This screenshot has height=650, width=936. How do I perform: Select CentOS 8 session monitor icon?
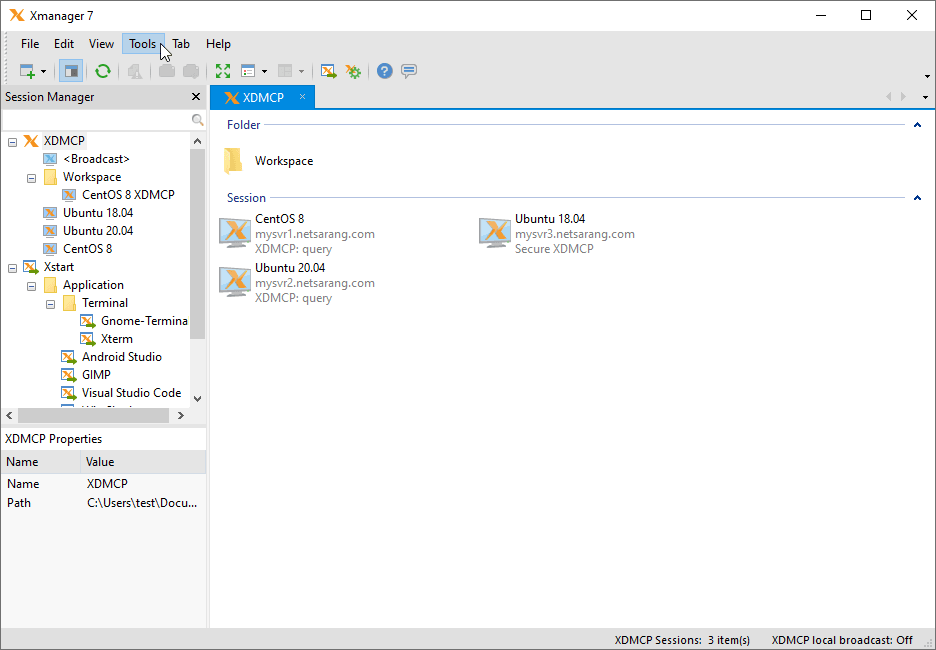pos(235,233)
